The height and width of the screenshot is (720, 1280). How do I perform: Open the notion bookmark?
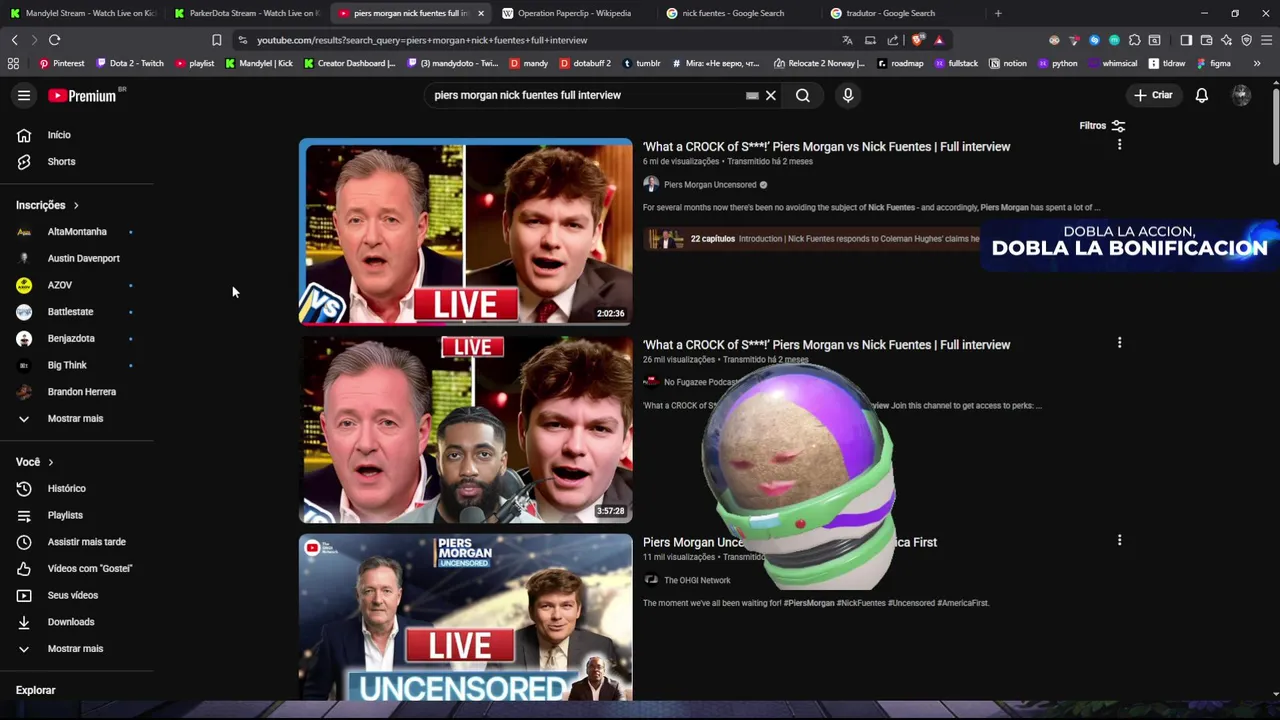[x=1008, y=63]
